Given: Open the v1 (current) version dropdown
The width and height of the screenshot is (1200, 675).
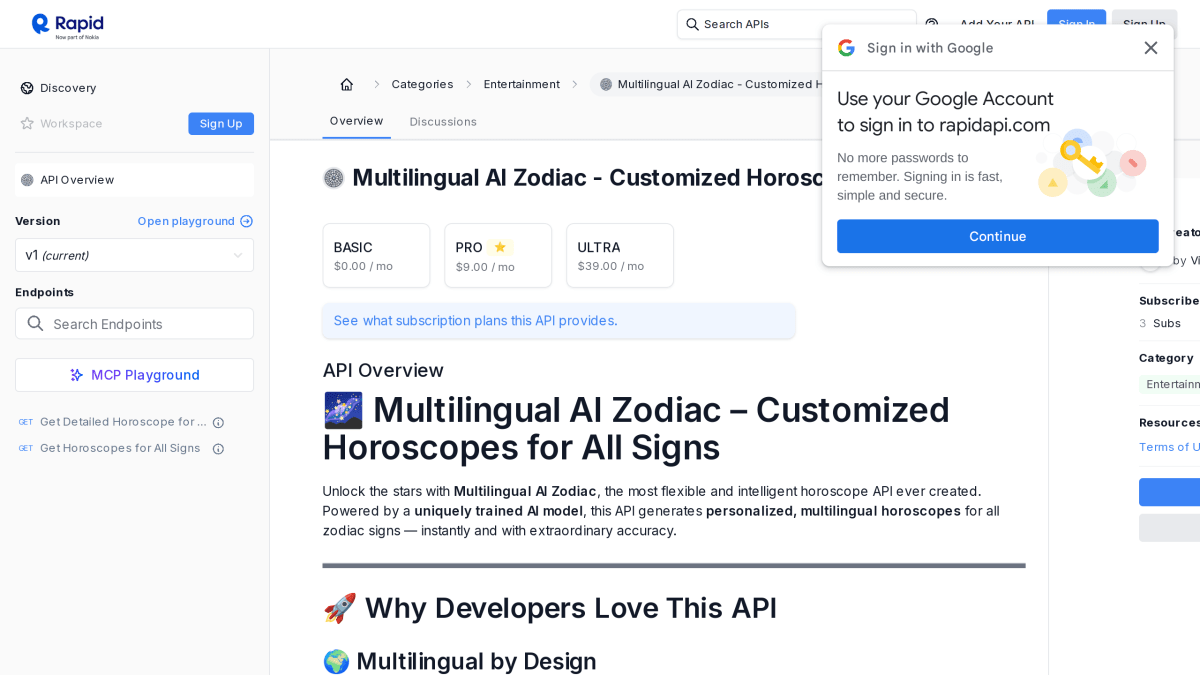Looking at the screenshot, I should [x=134, y=255].
